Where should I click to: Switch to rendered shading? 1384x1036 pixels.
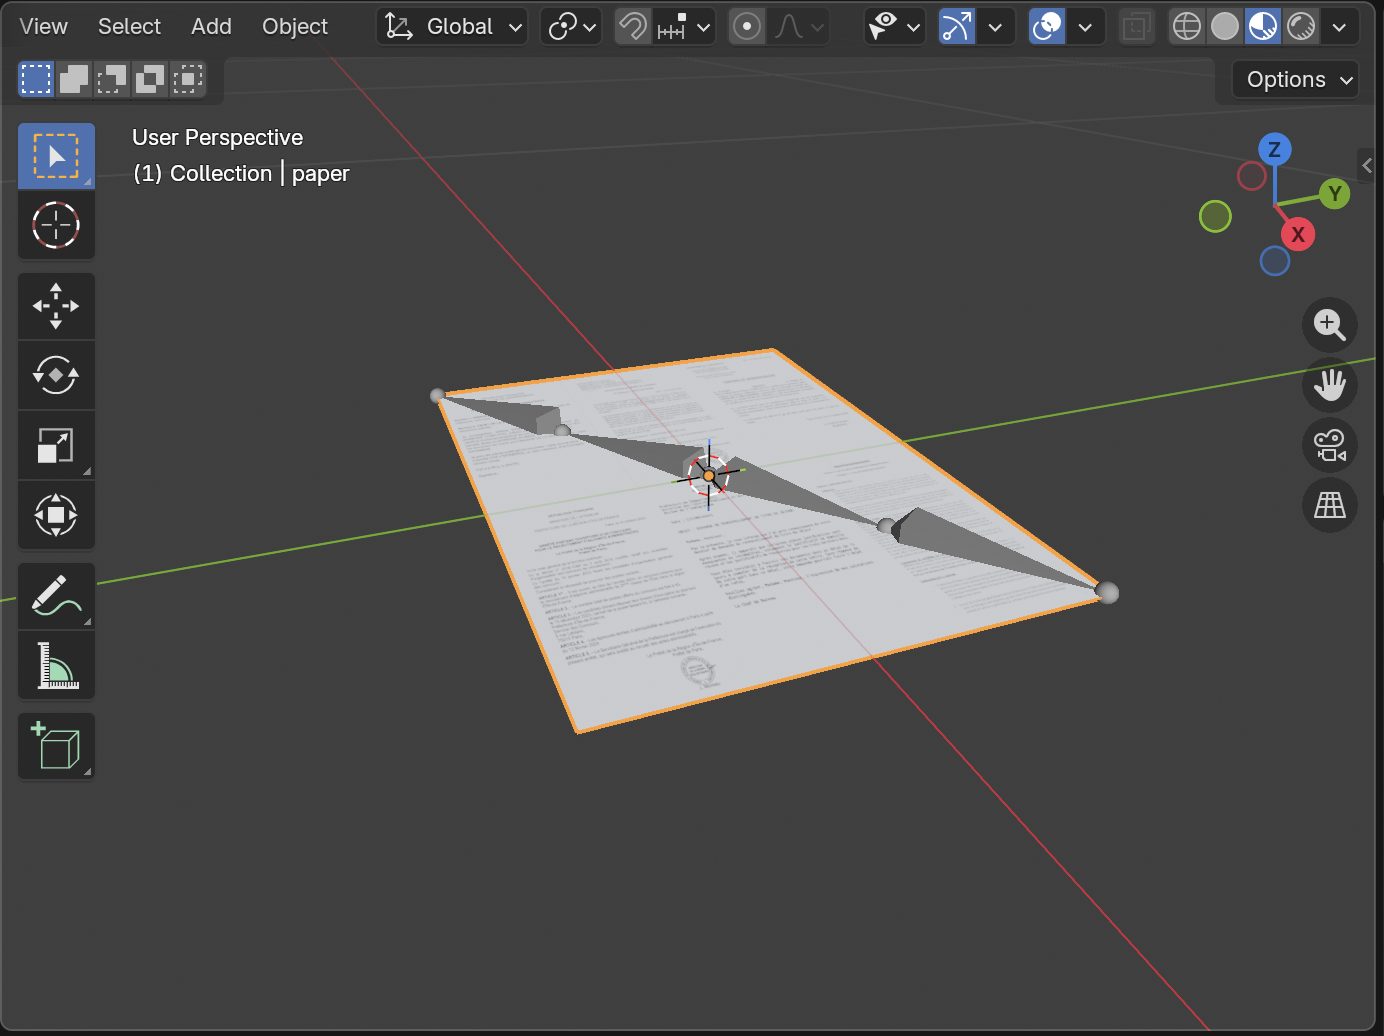1301,27
